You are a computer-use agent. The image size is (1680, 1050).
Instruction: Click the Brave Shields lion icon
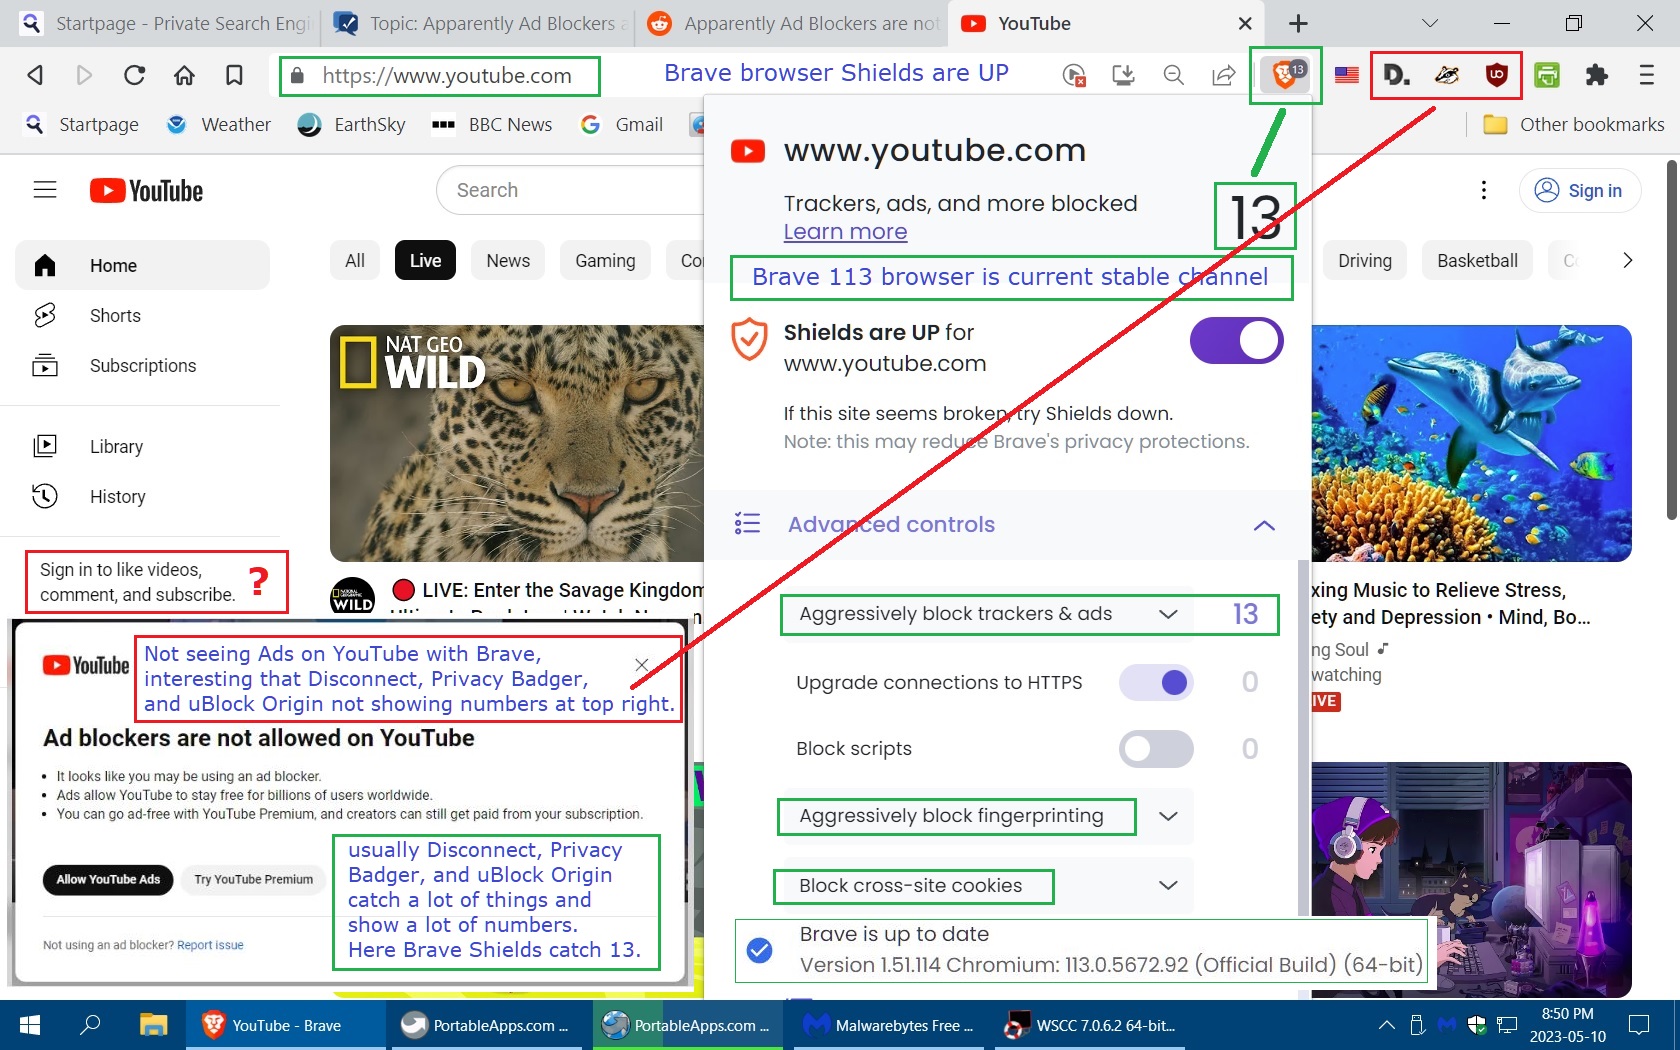1284,75
